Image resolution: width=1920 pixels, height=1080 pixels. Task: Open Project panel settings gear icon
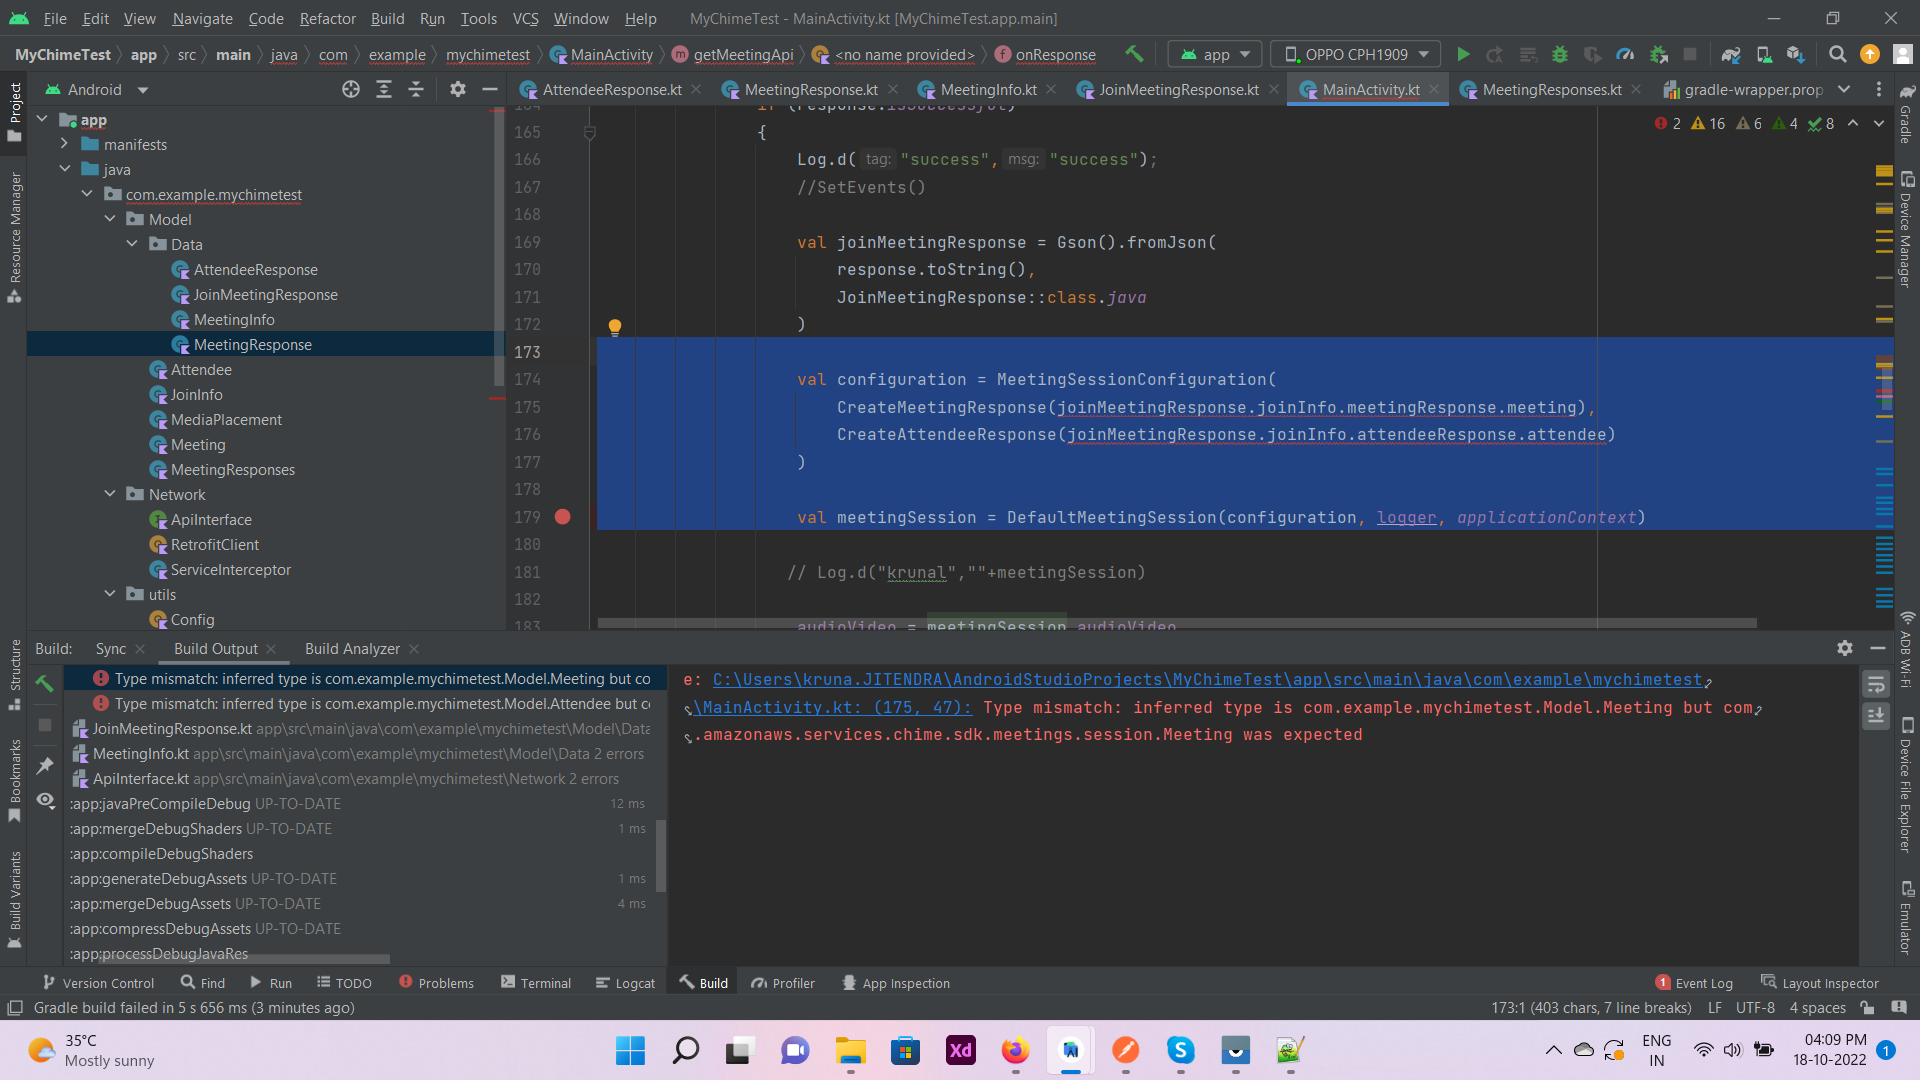coord(457,89)
